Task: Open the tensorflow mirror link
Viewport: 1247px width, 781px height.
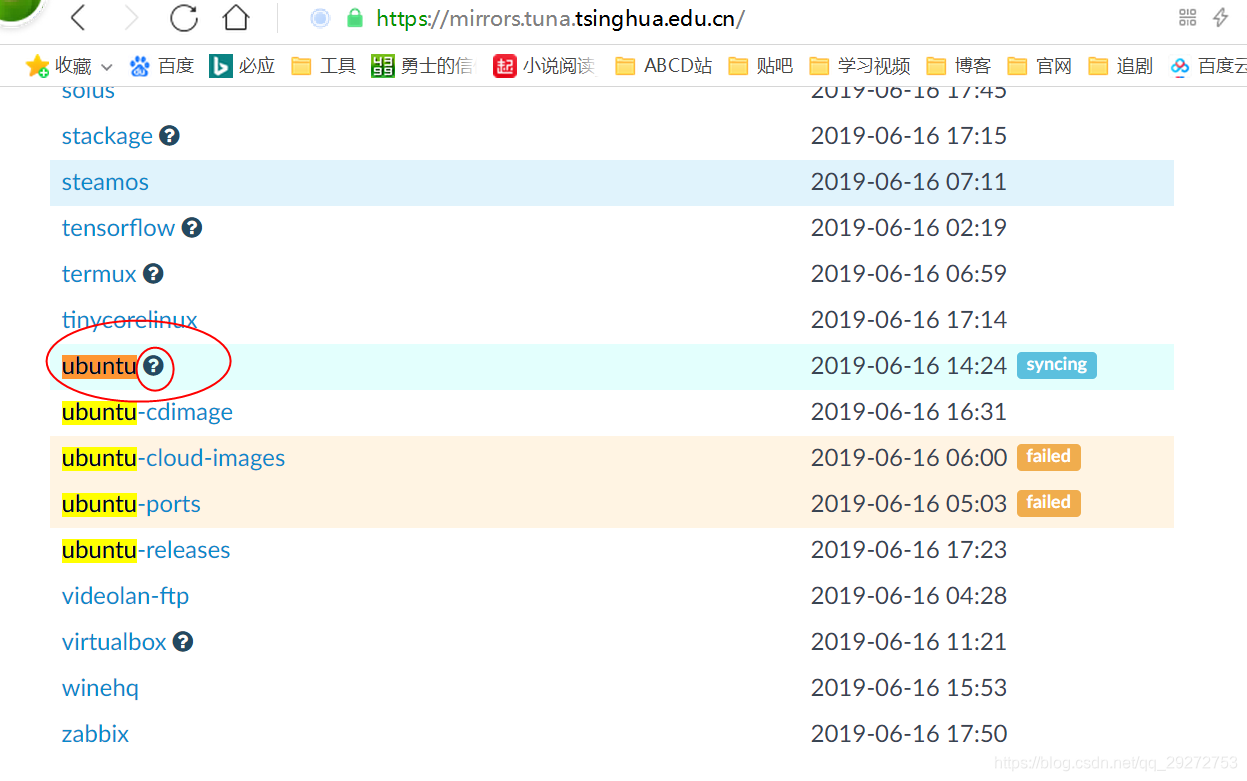Action: pyautogui.click(x=118, y=228)
